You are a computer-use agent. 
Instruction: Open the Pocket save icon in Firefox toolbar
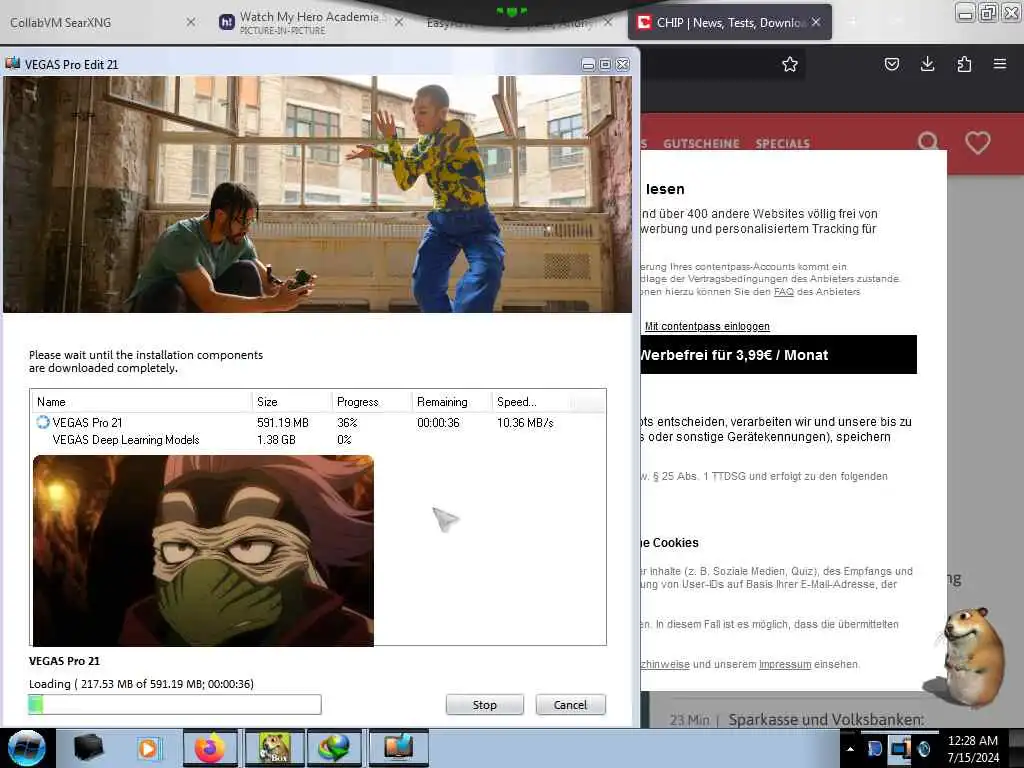892,64
